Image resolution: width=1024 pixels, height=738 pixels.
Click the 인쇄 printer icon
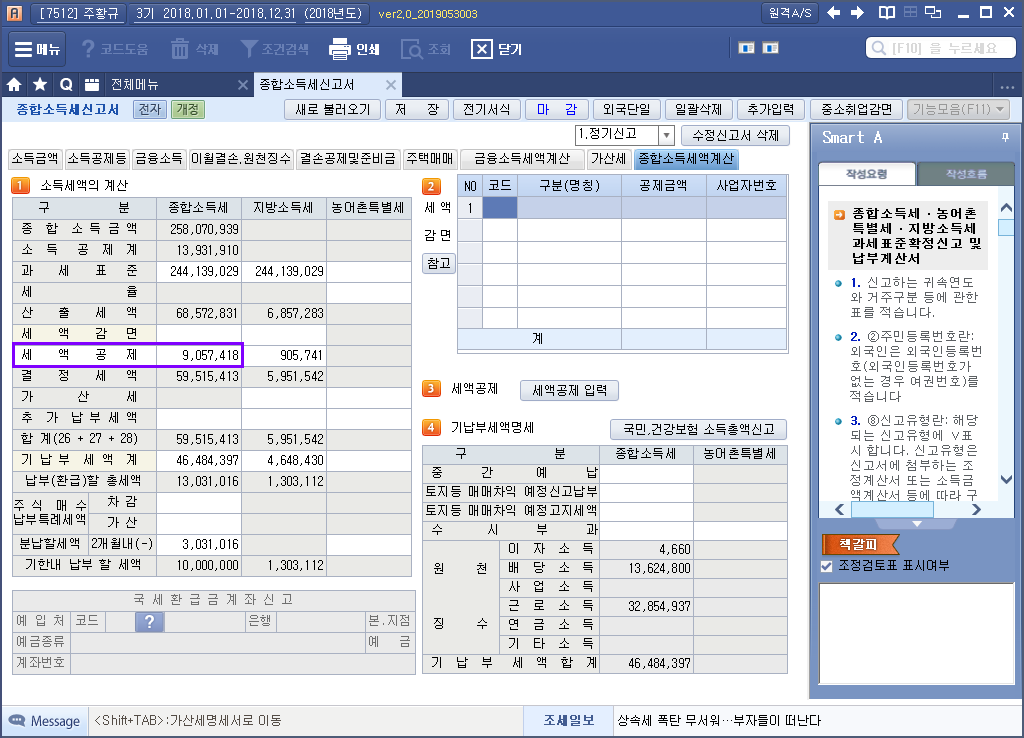[340, 49]
